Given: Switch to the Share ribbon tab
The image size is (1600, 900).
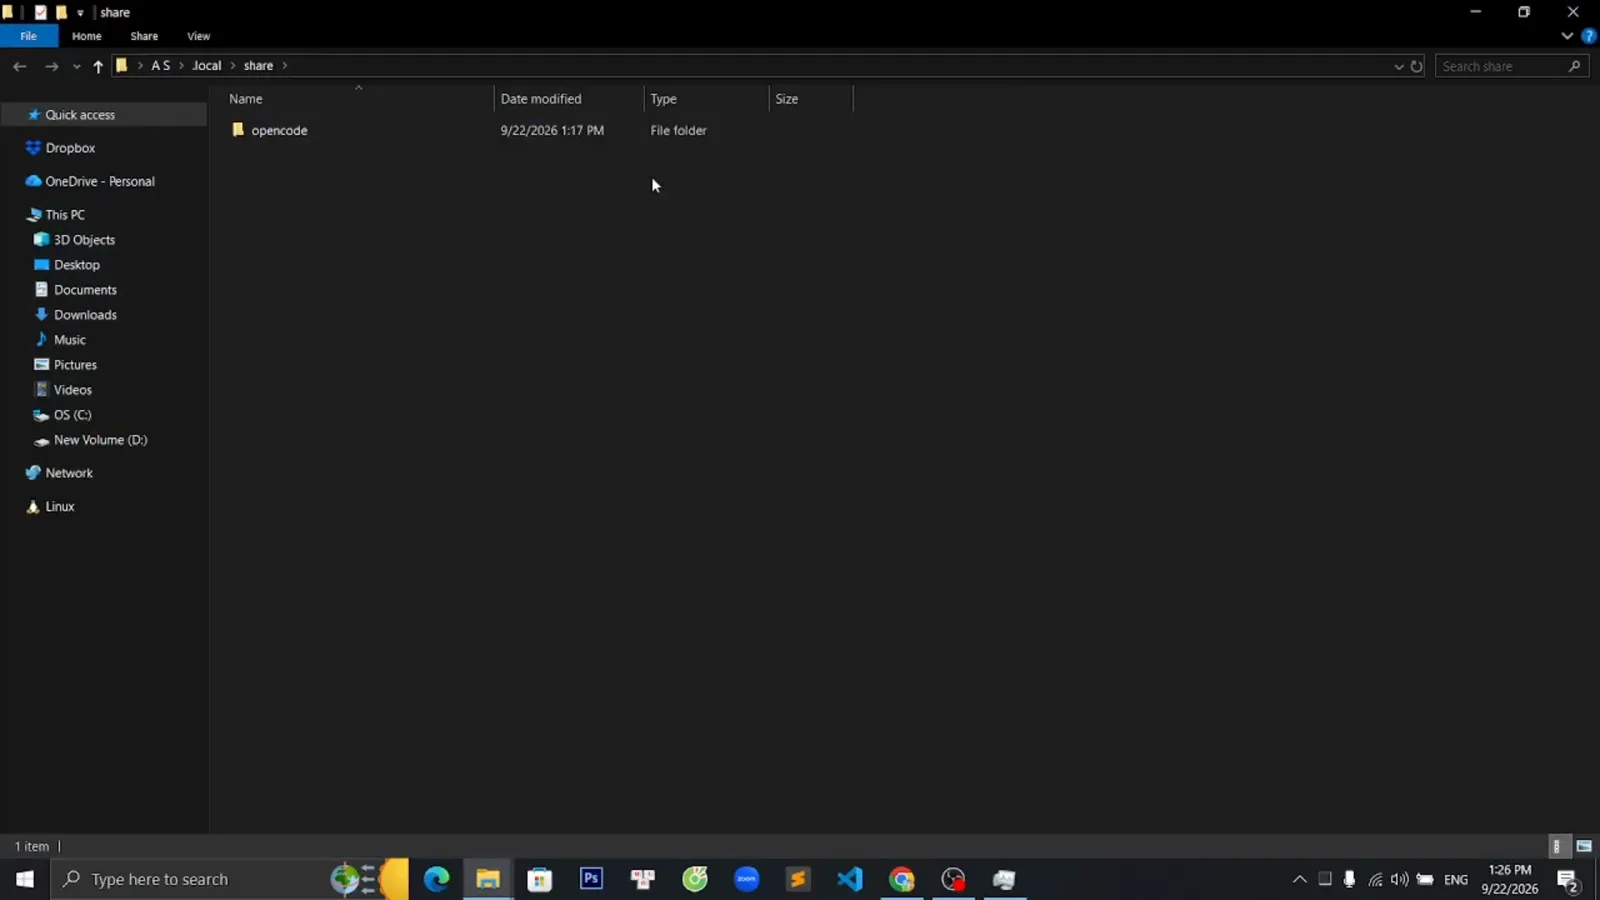Looking at the screenshot, I should tap(144, 36).
